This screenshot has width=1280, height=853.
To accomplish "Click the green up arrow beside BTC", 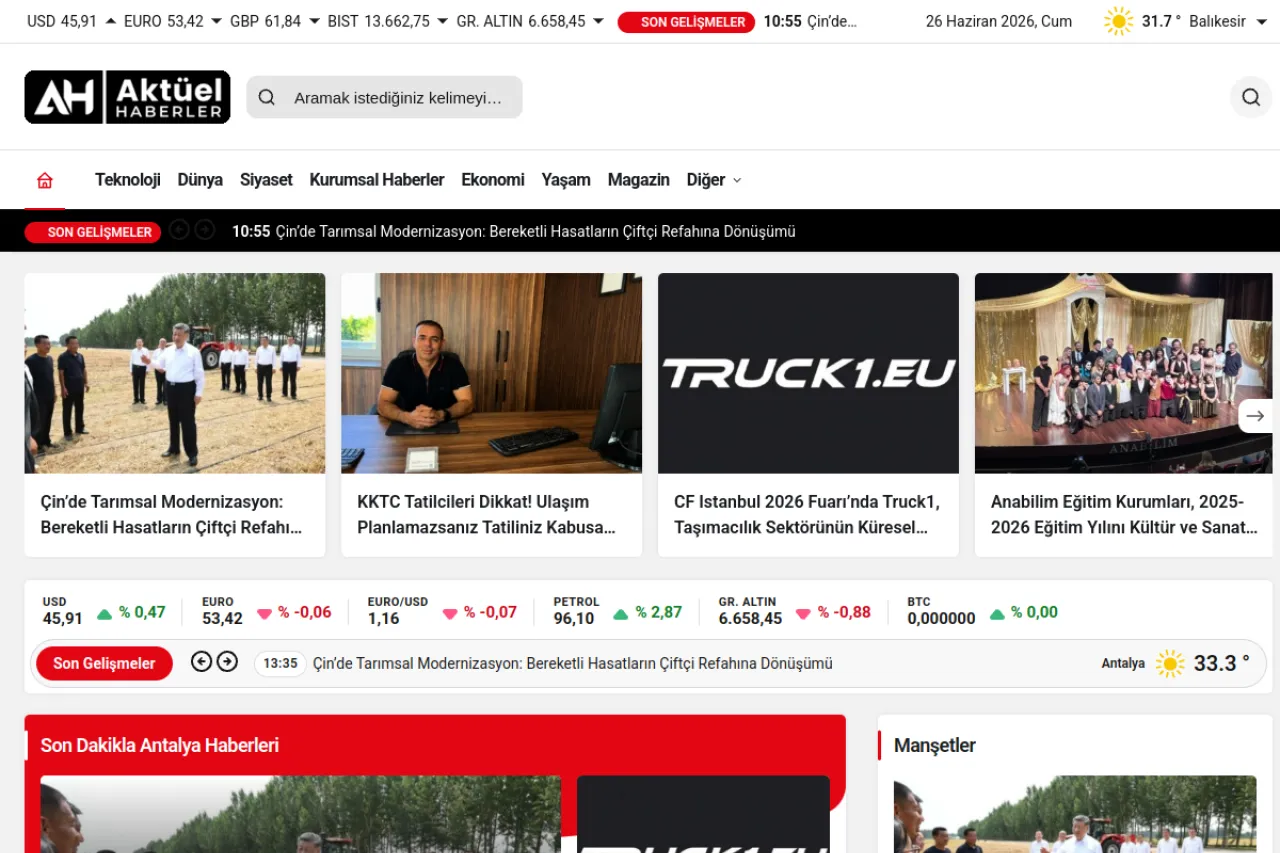I will 996,613.
